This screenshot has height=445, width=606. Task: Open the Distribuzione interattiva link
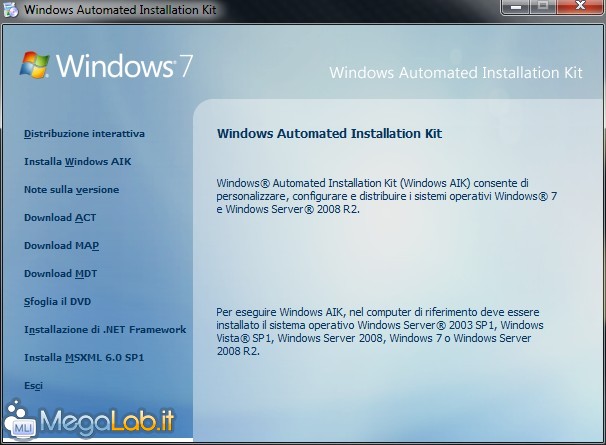tap(84, 133)
